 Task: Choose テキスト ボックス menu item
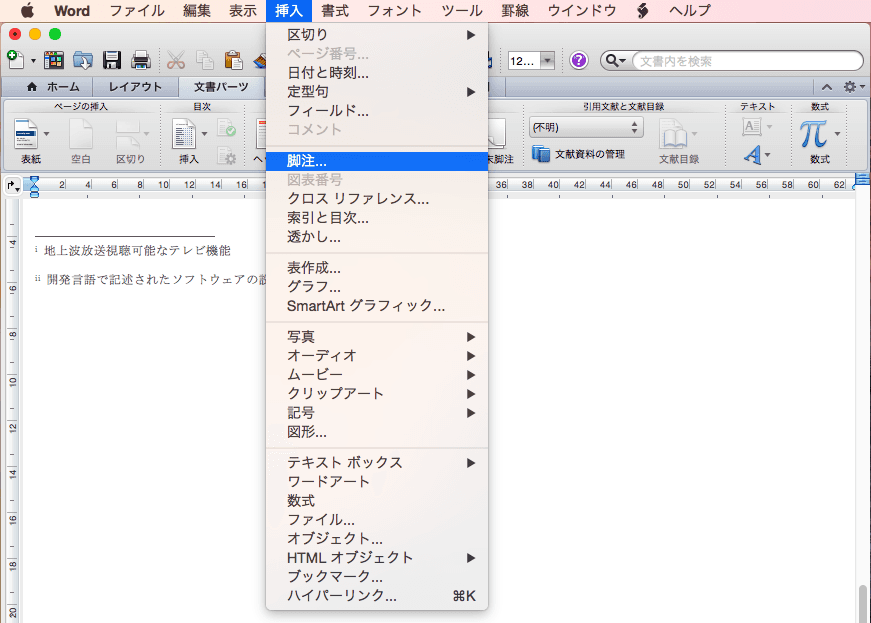point(377,463)
